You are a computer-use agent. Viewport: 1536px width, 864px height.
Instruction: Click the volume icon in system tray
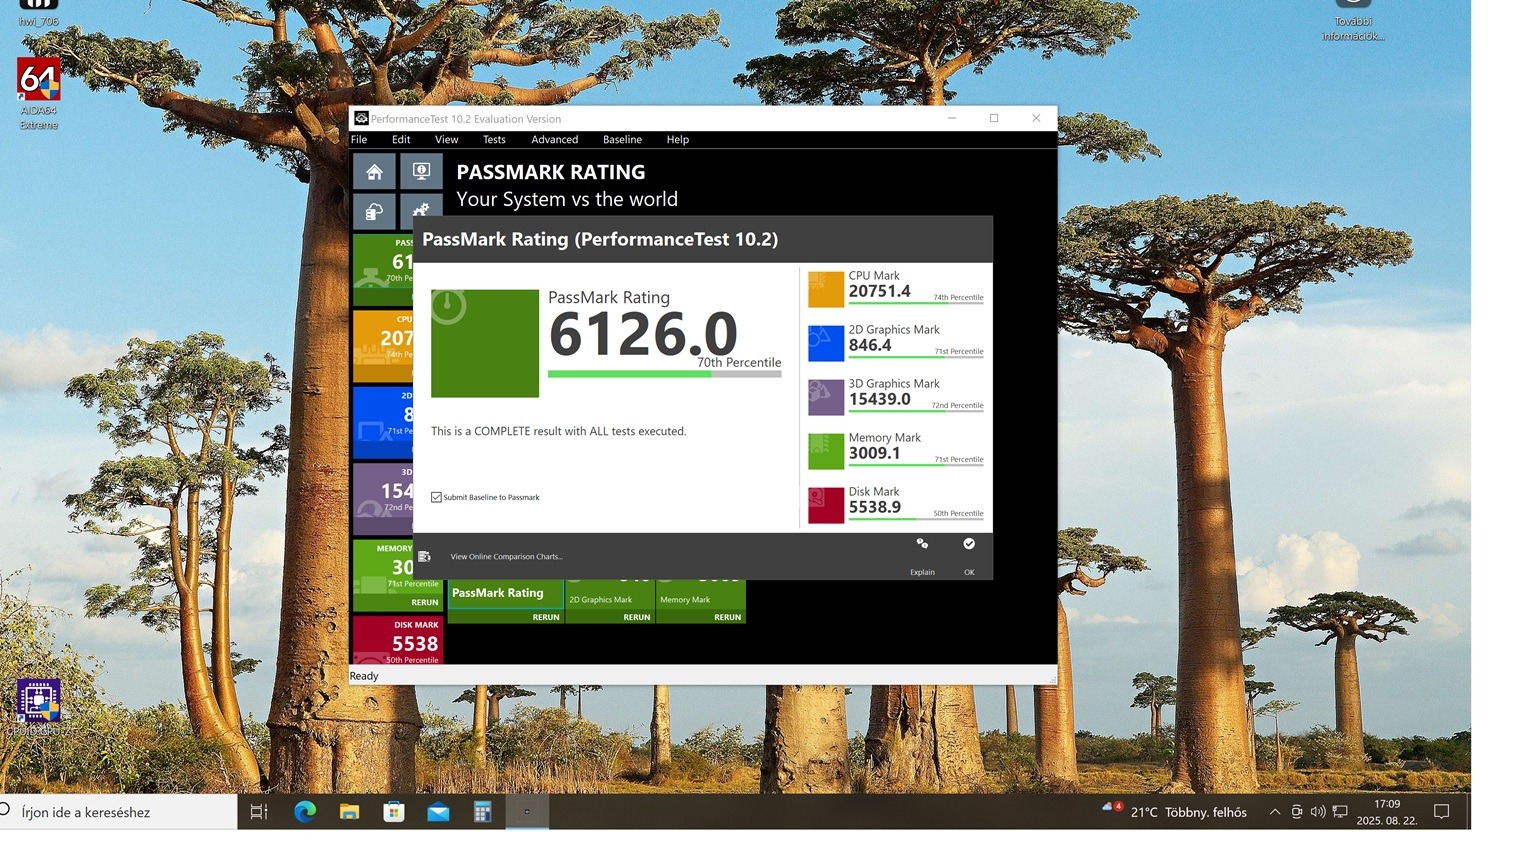point(1318,812)
